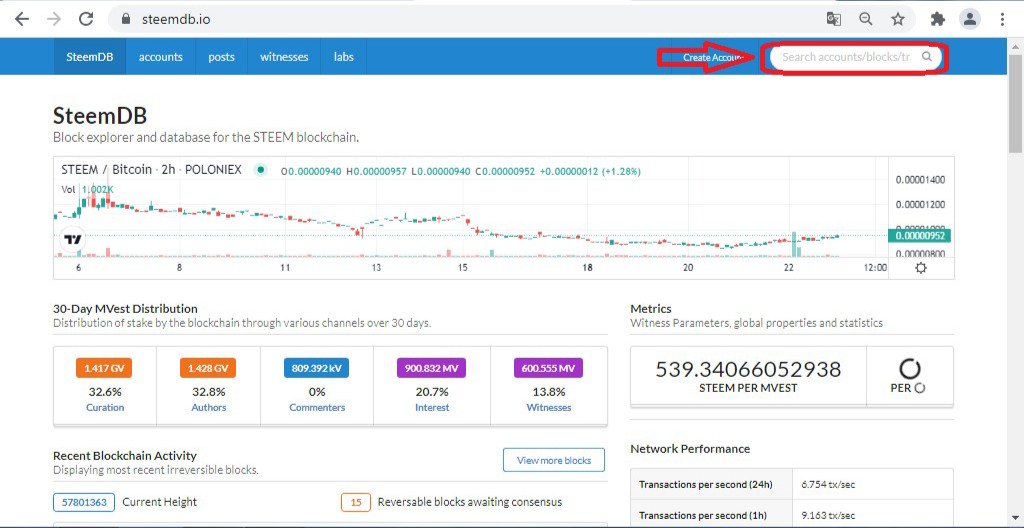The height and width of the screenshot is (528, 1024).
Task: Open the Create Account link
Action: tap(712, 58)
